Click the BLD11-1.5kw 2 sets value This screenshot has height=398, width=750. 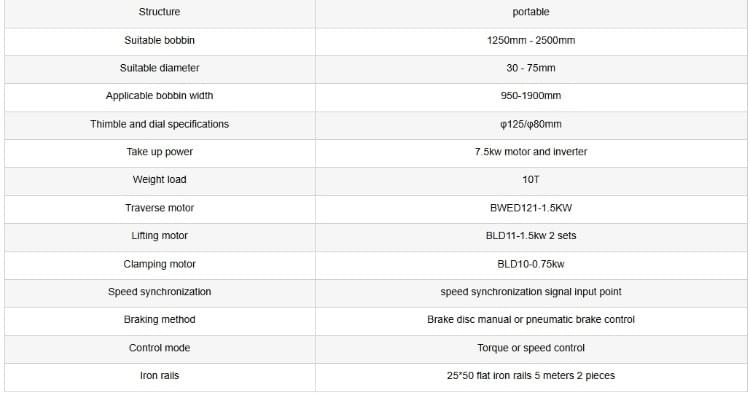(531, 235)
